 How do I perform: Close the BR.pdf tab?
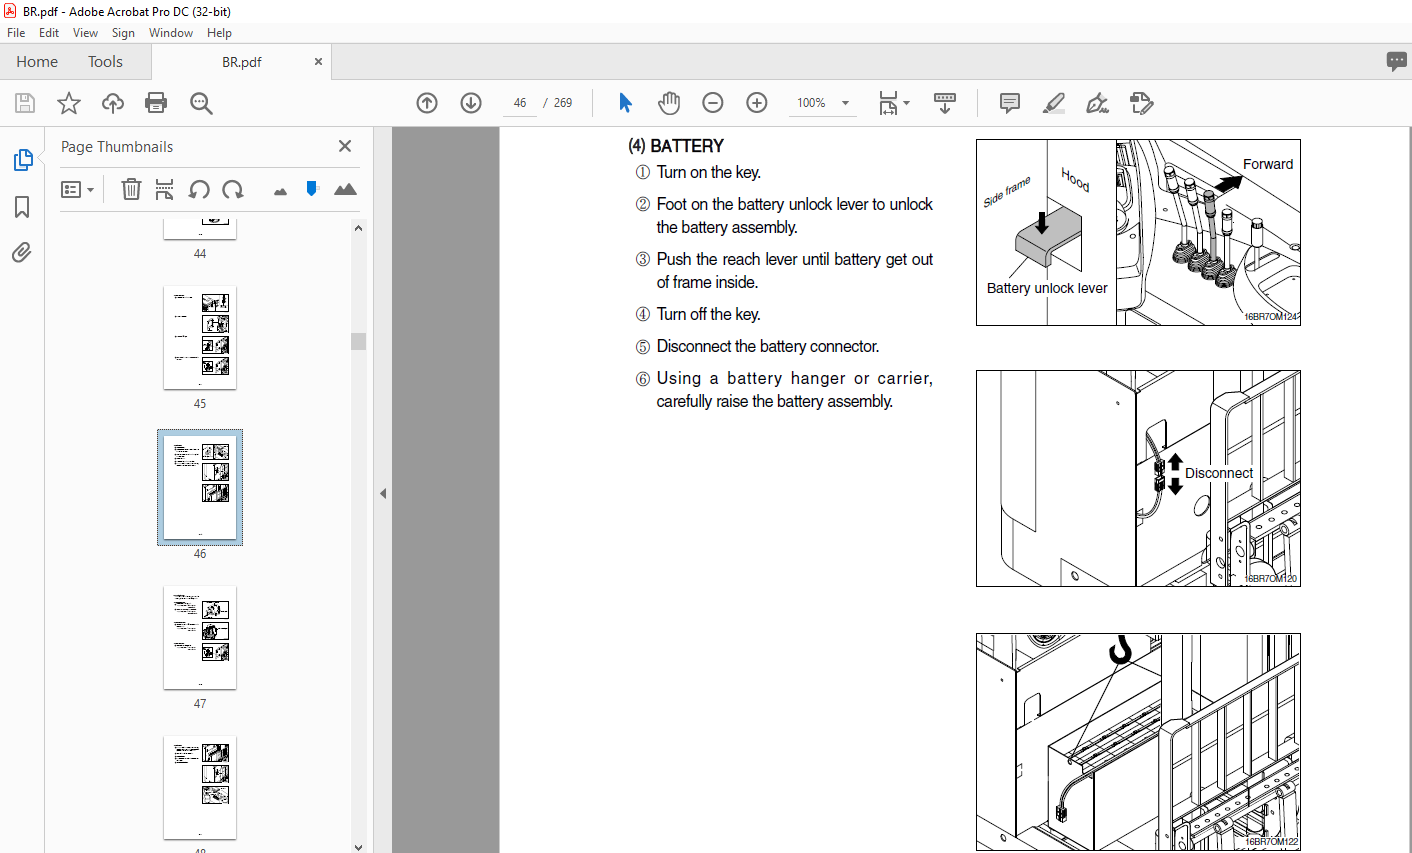(x=318, y=61)
